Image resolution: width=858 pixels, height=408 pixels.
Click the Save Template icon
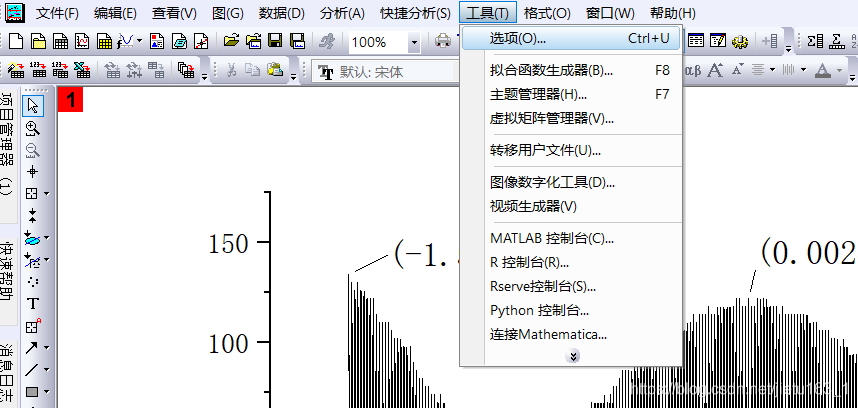tap(297, 41)
